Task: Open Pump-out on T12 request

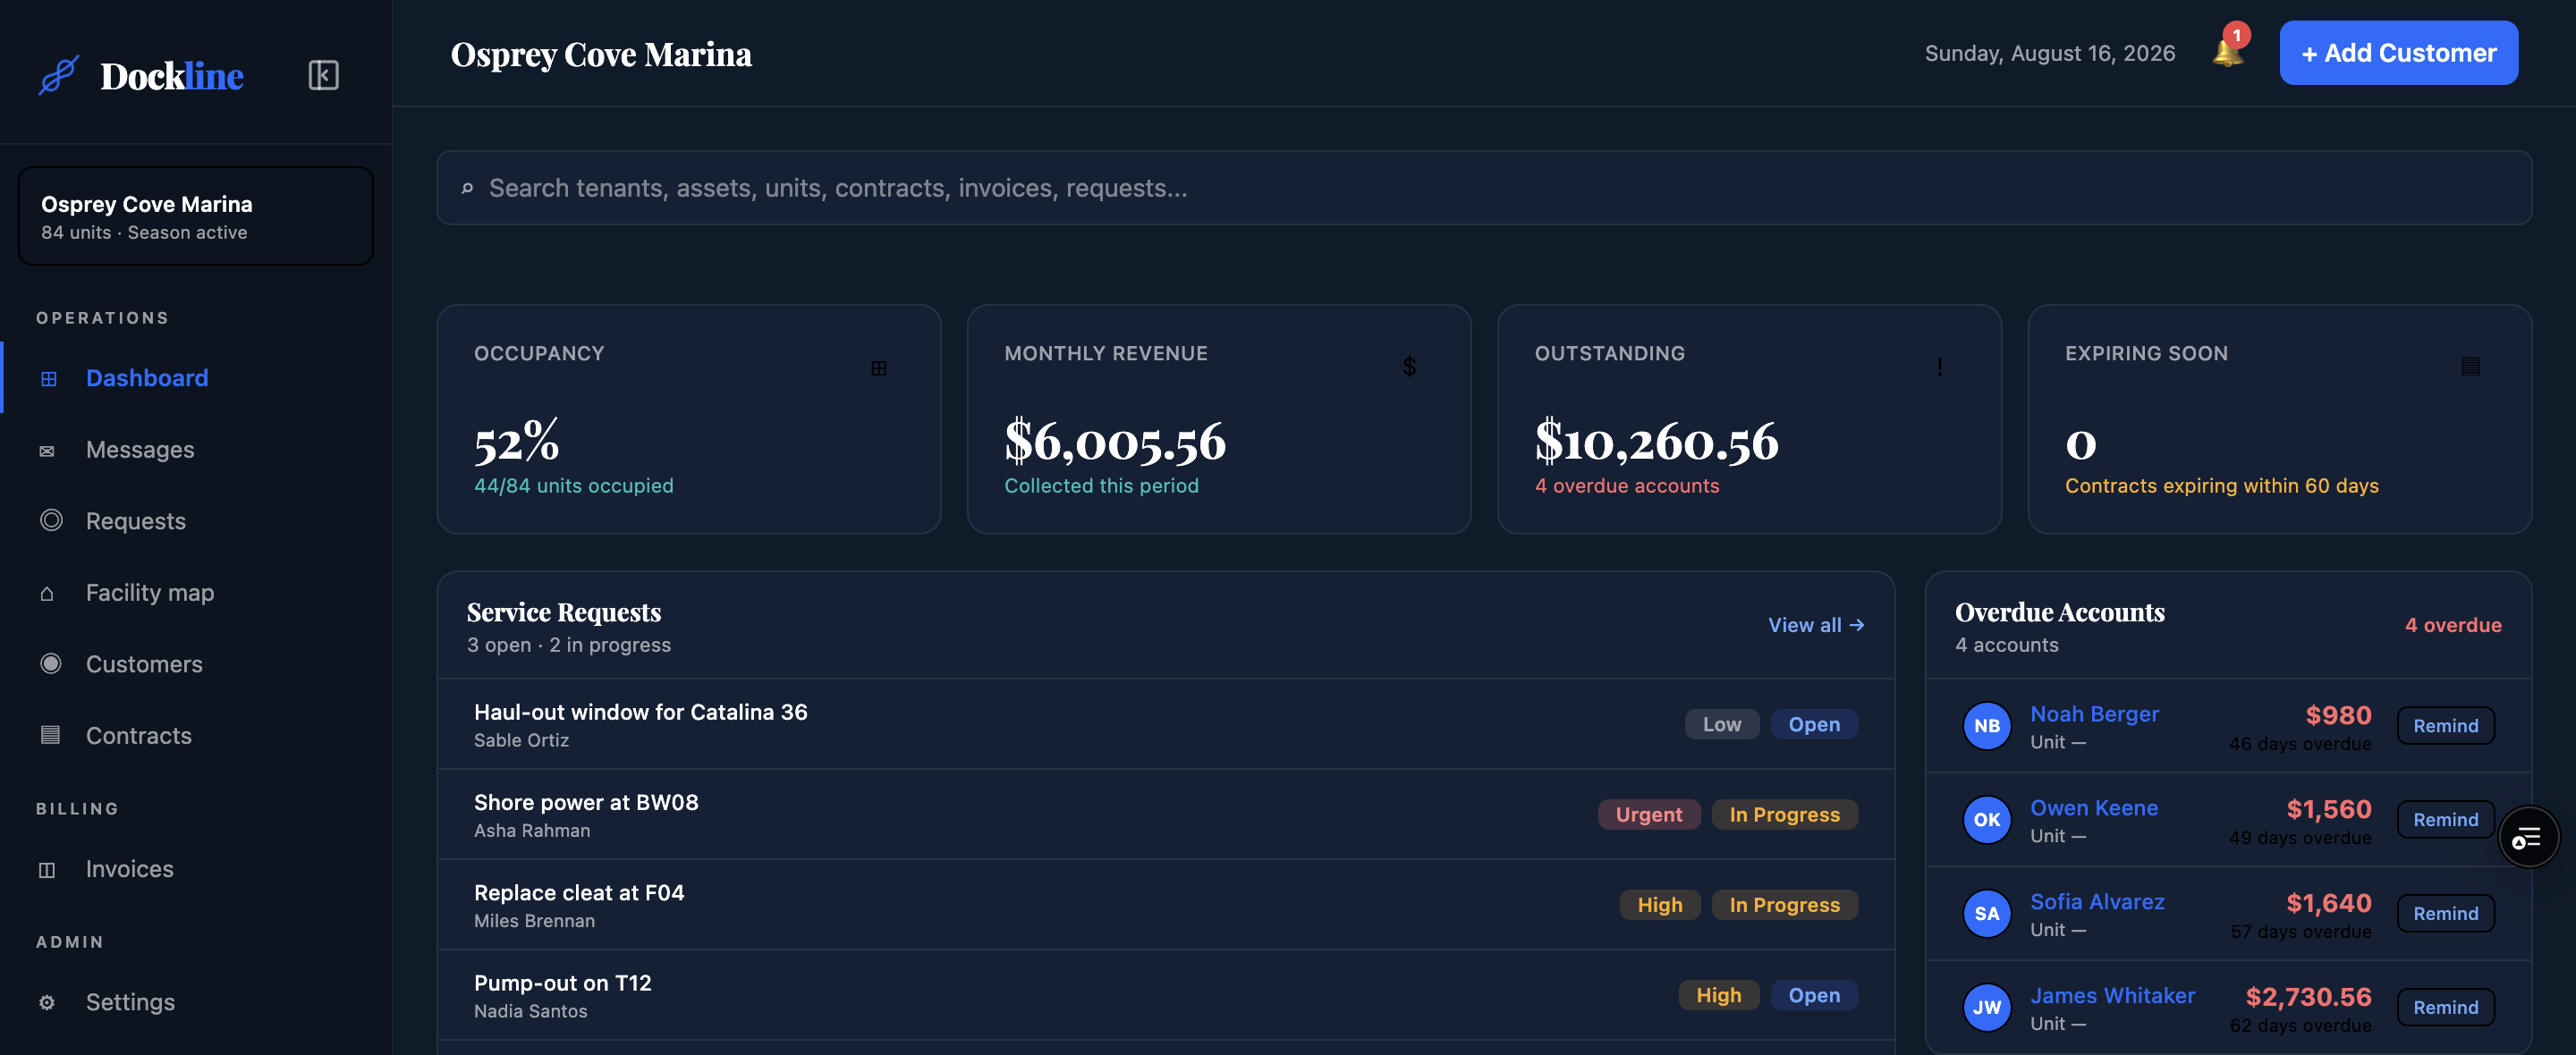Action: [1166, 995]
